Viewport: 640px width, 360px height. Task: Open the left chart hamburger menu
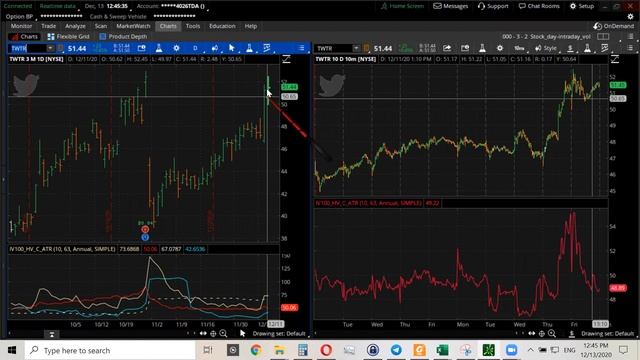[301, 48]
